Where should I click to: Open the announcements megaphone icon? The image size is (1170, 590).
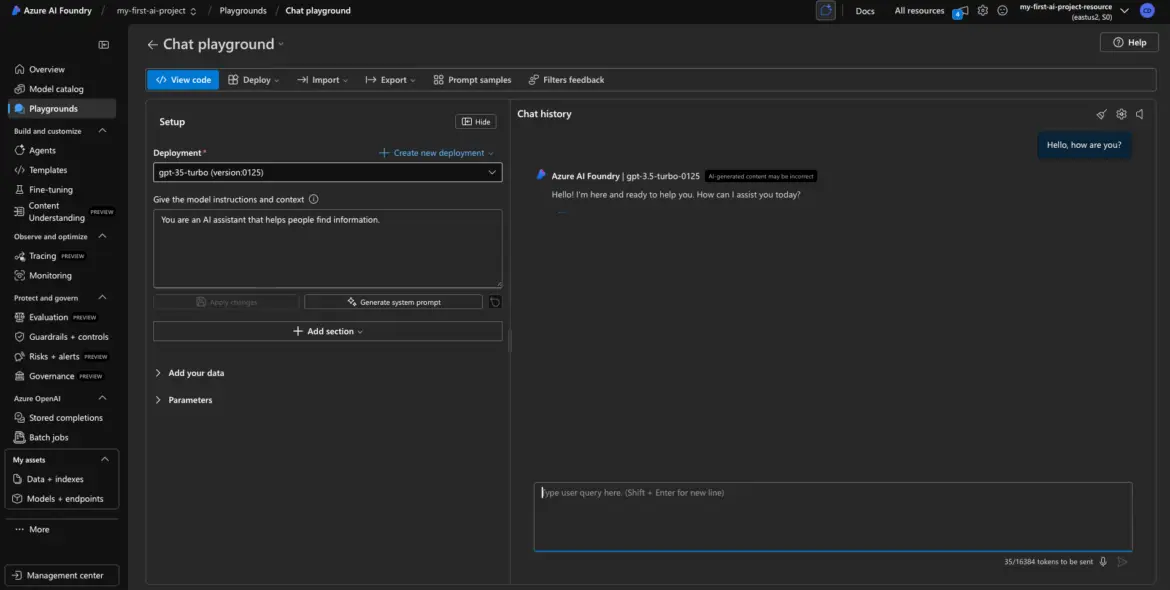tap(959, 11)
